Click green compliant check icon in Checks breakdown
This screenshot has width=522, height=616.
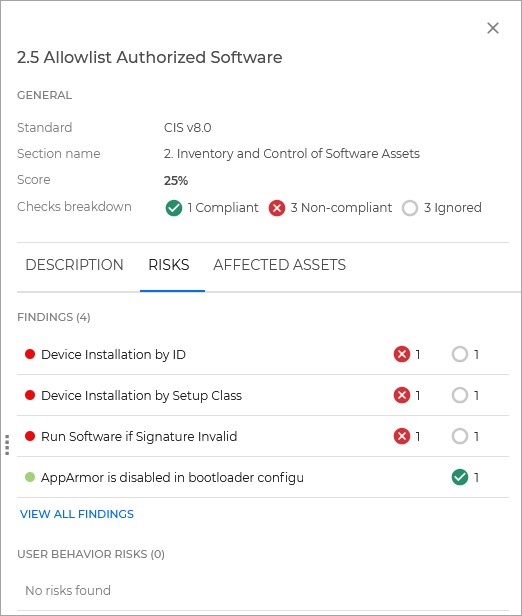point(174,208)
